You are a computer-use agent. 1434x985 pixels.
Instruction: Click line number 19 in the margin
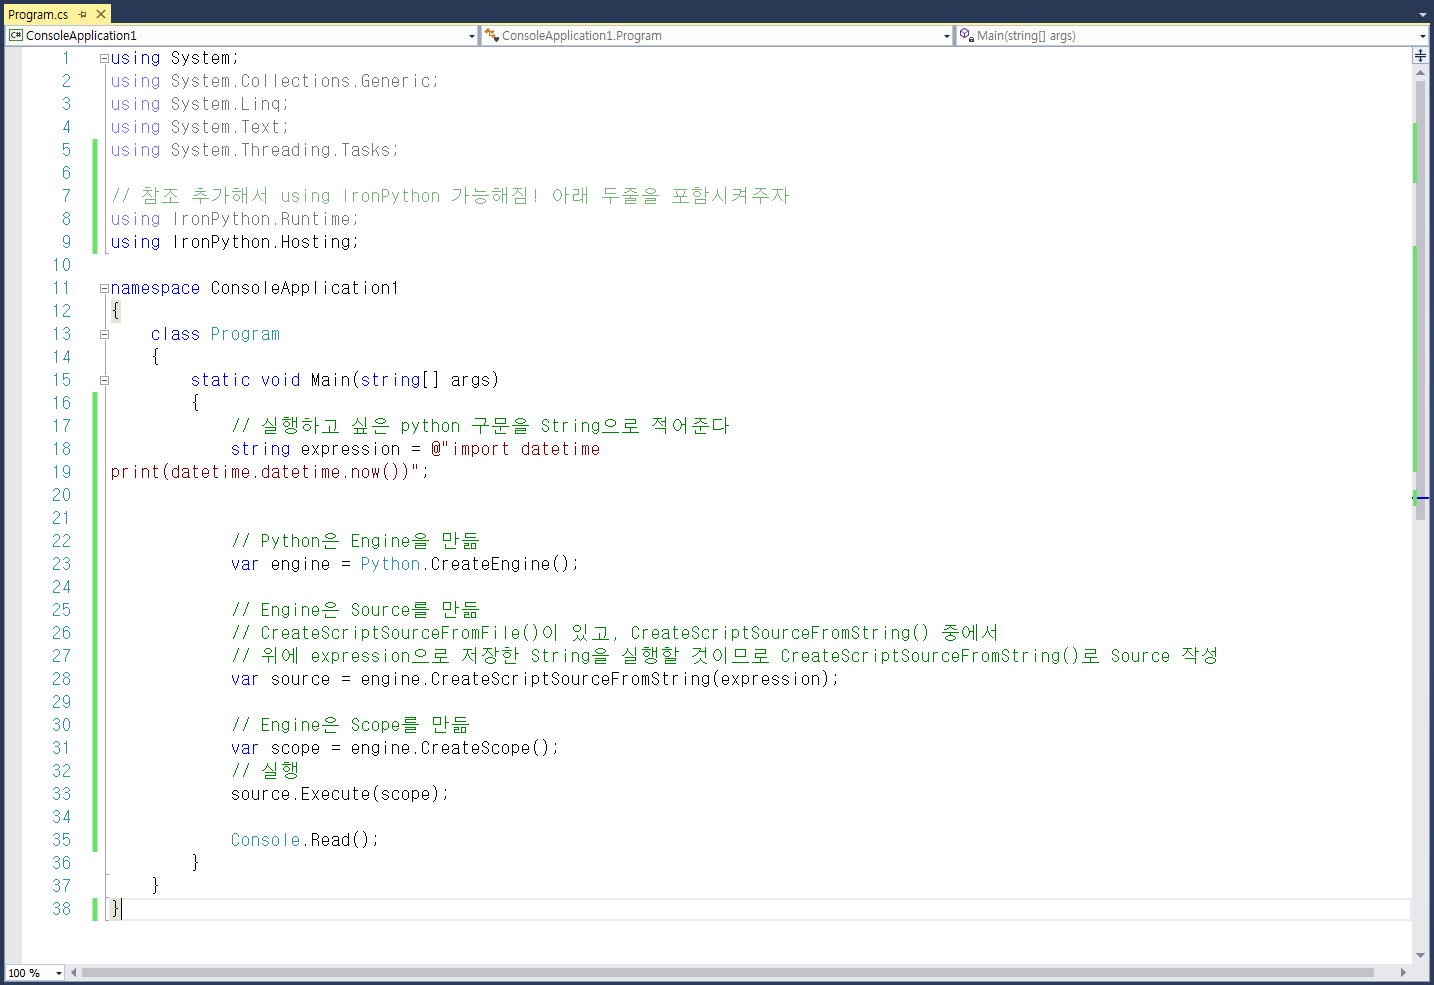(x=62, y=472)
